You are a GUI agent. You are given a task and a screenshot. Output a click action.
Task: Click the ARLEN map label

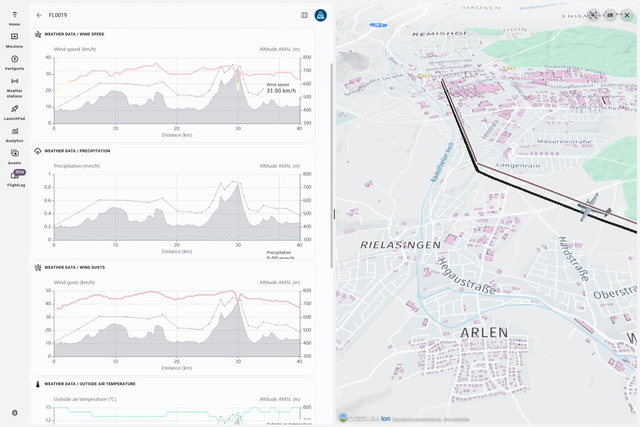(x=484, y=333)
